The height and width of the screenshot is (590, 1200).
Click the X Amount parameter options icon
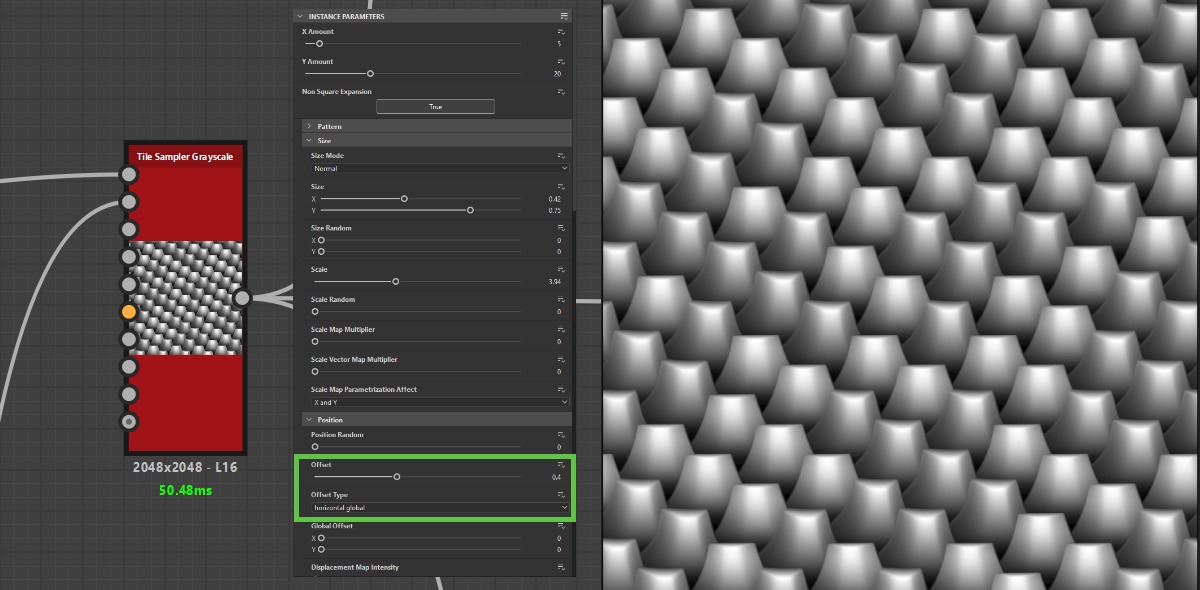click(x=562, y=32)
